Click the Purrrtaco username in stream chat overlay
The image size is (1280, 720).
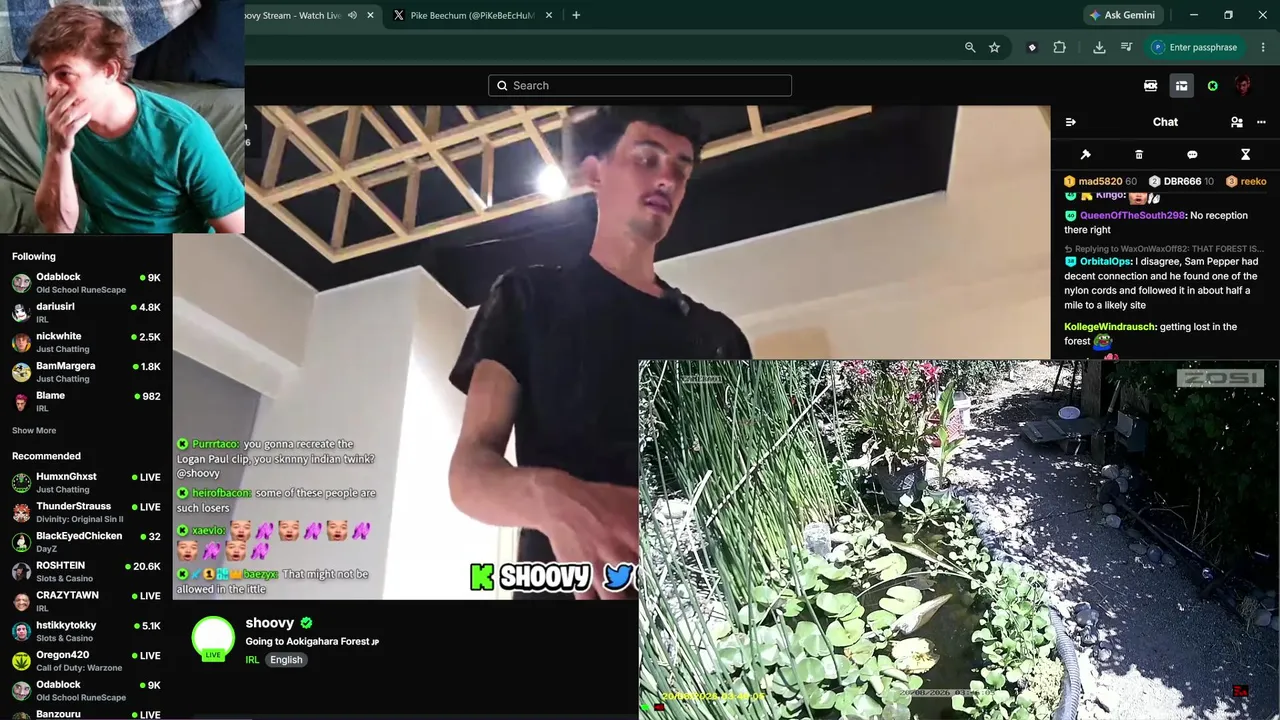215,444
